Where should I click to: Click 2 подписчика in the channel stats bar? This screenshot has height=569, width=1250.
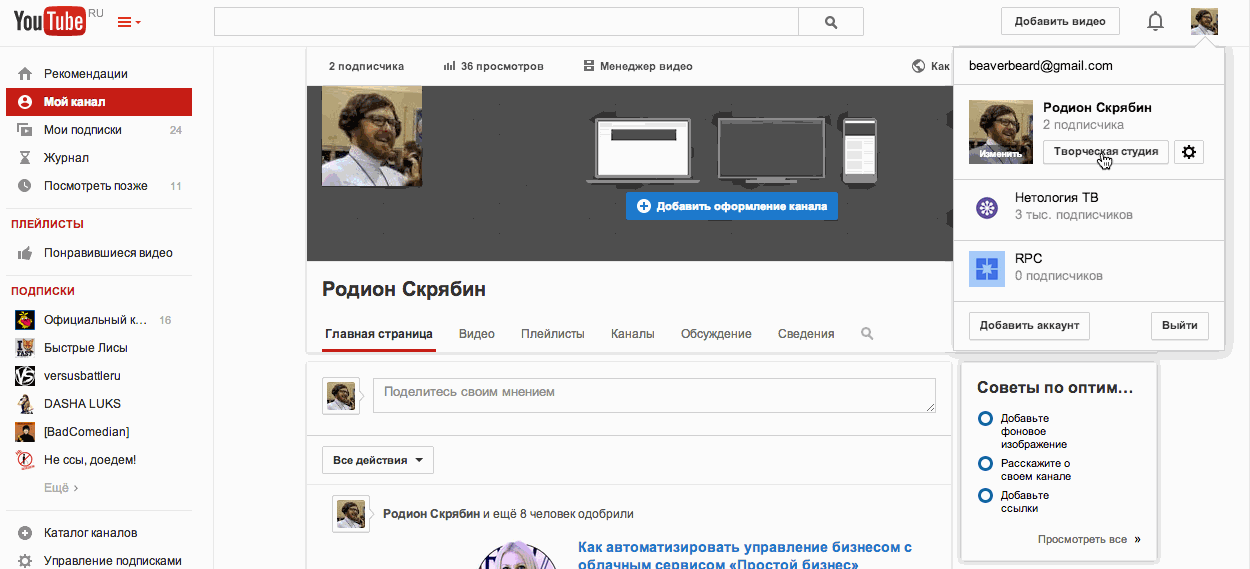click(x=366, y=66)
